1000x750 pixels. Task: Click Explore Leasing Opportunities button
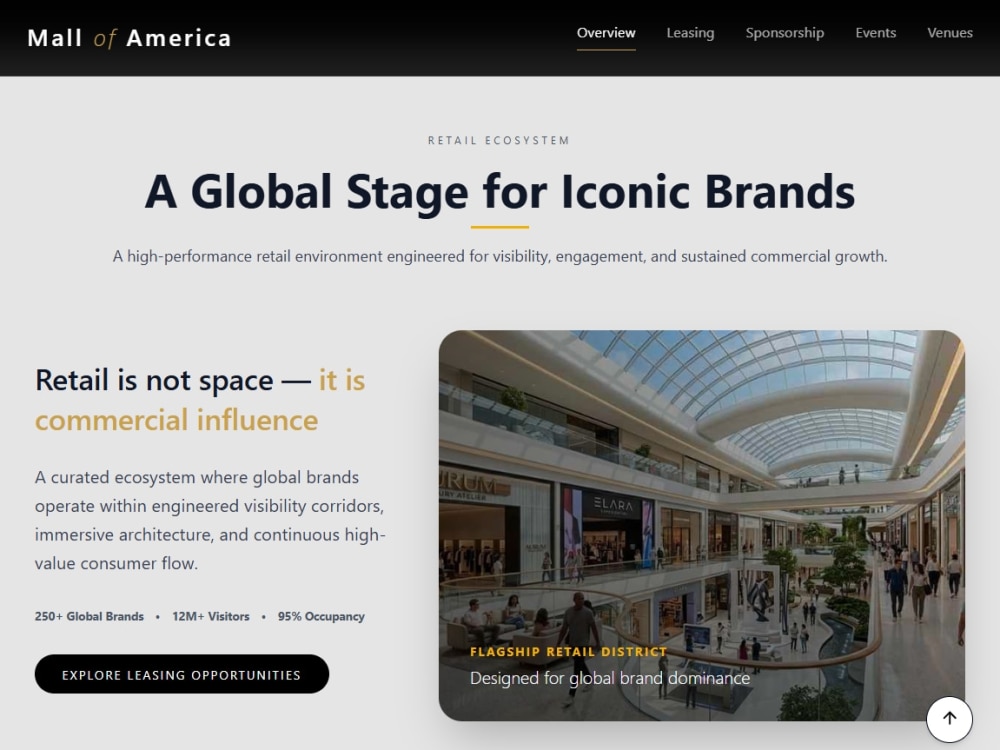[x=182, y=674]
